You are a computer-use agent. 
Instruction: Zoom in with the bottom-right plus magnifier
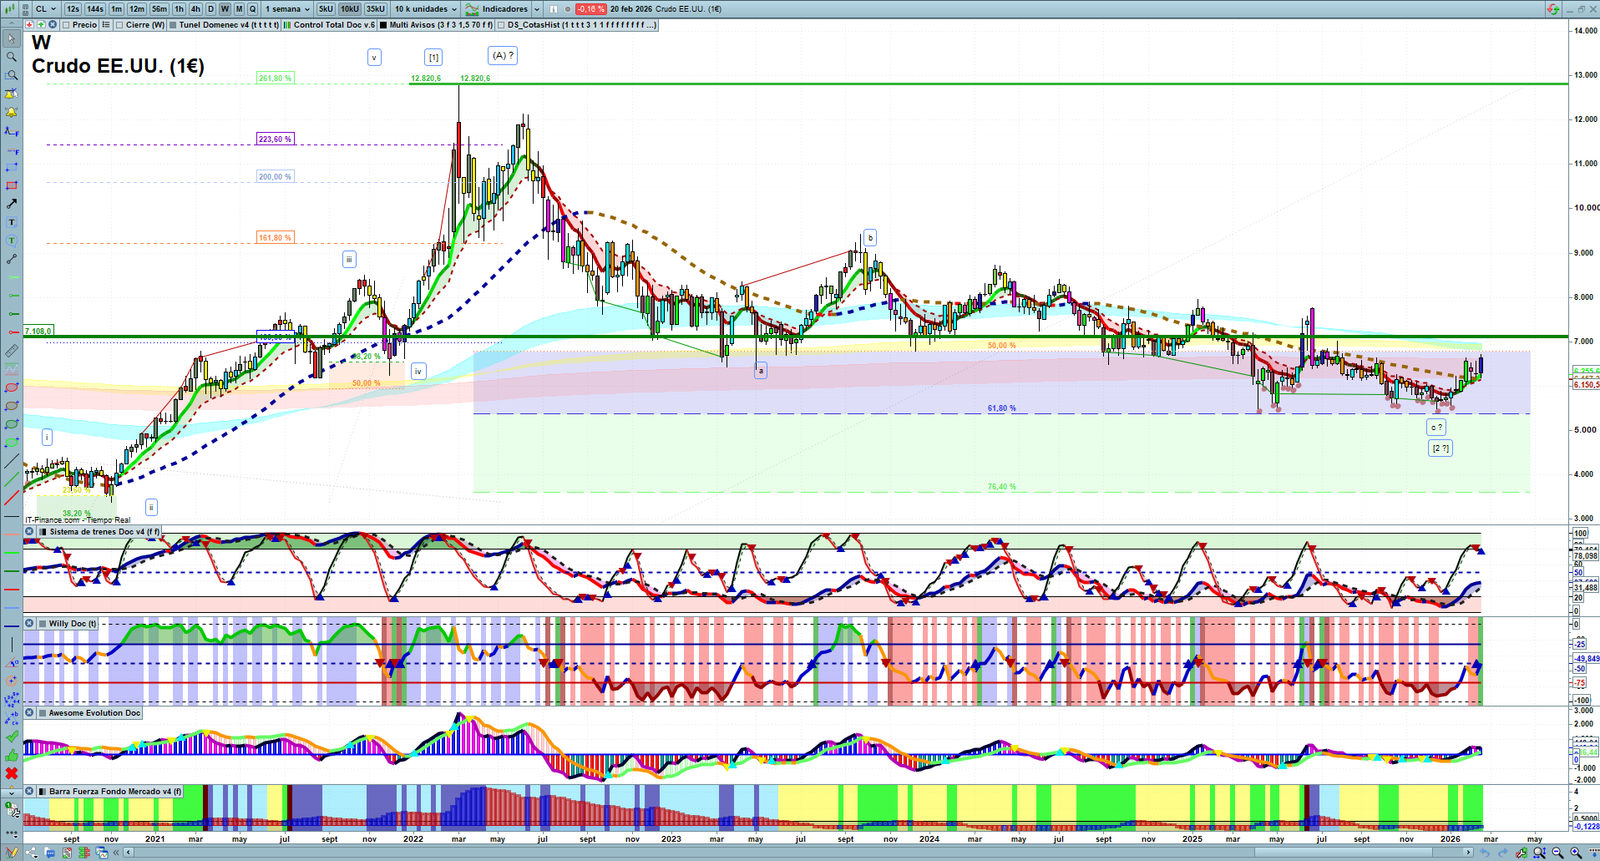click(1576, 853)
